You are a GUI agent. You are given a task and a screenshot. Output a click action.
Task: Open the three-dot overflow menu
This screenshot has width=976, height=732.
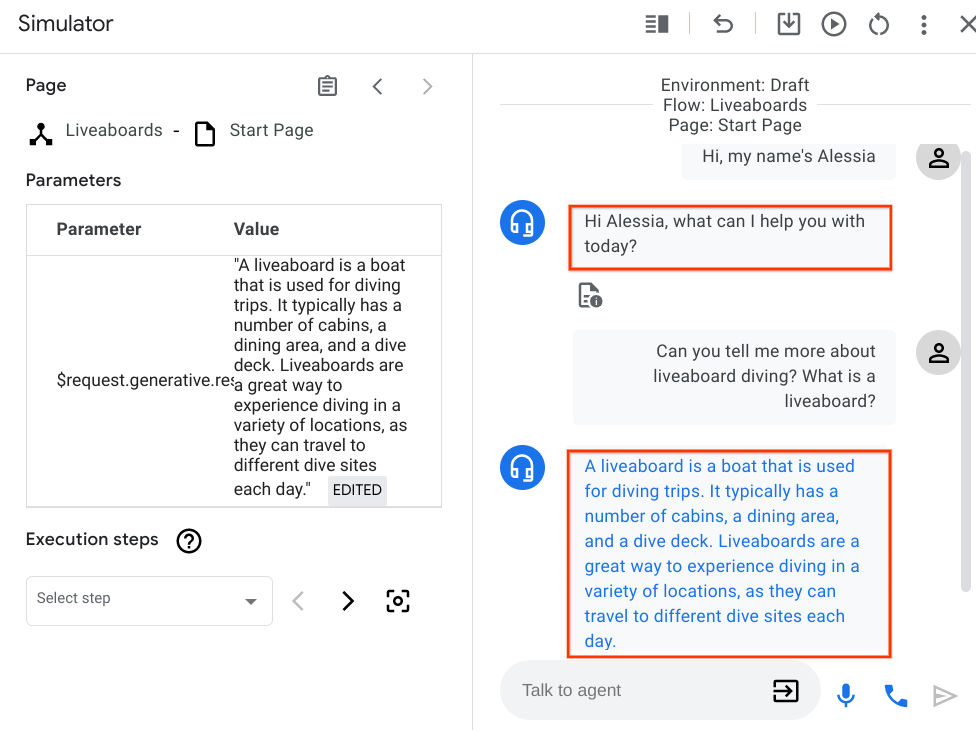923,24
